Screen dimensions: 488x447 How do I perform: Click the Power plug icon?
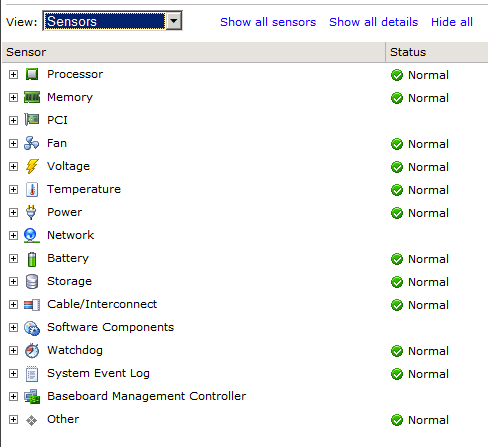[x=31, y=212]
